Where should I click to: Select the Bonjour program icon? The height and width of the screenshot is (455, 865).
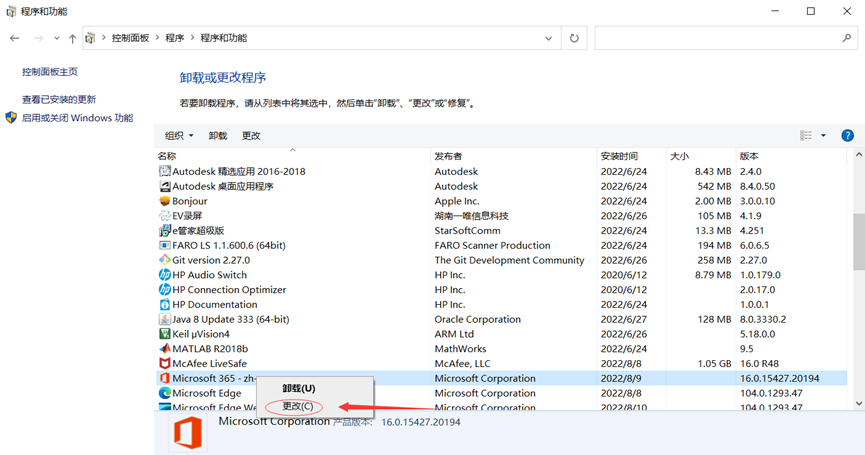(x=164, y=201)
